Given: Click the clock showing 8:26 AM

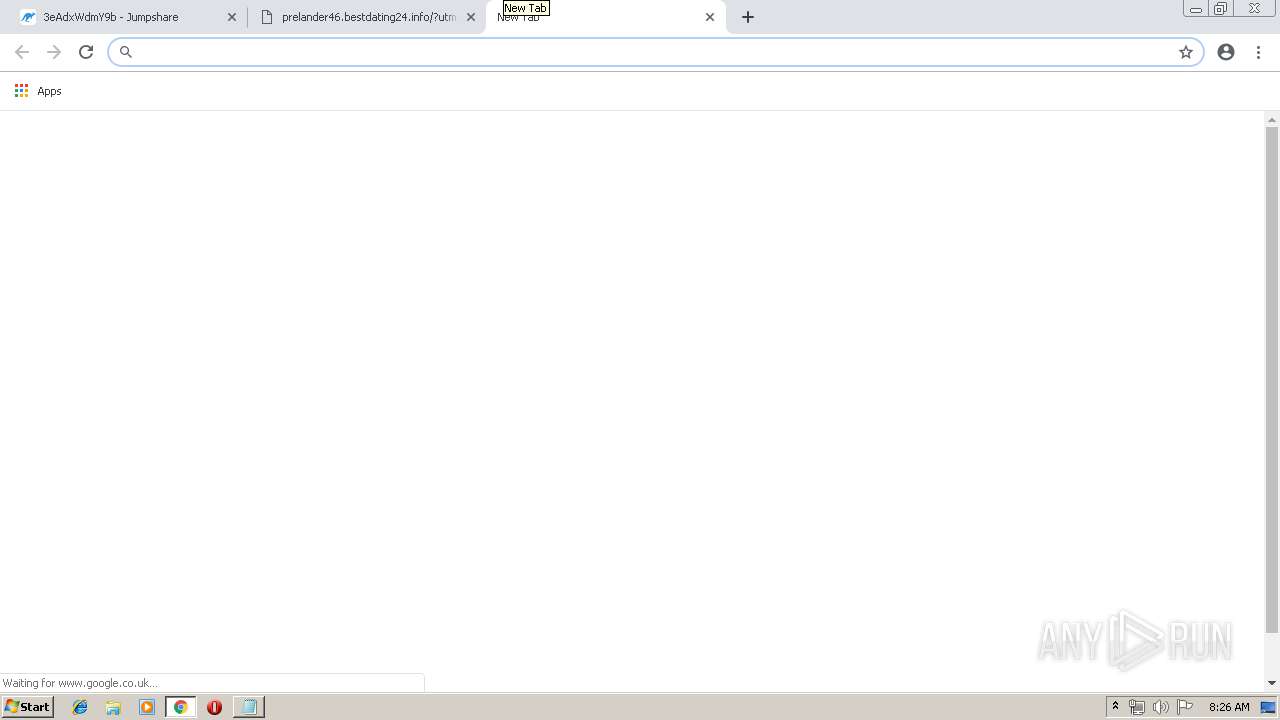Looking at the screenshot, I should pos(1229,707).
